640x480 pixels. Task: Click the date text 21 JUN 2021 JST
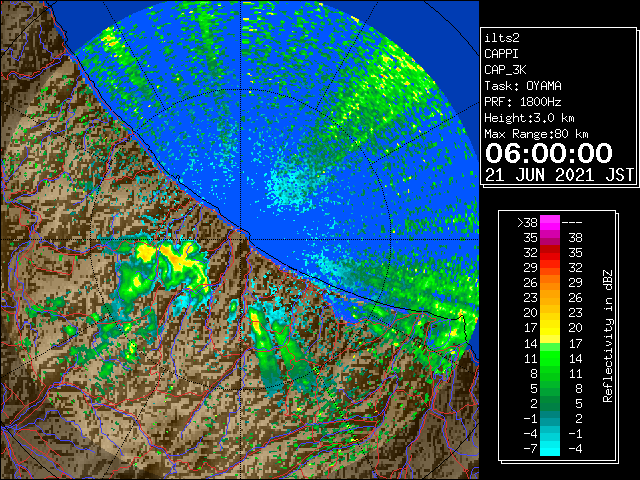point(559,175)
